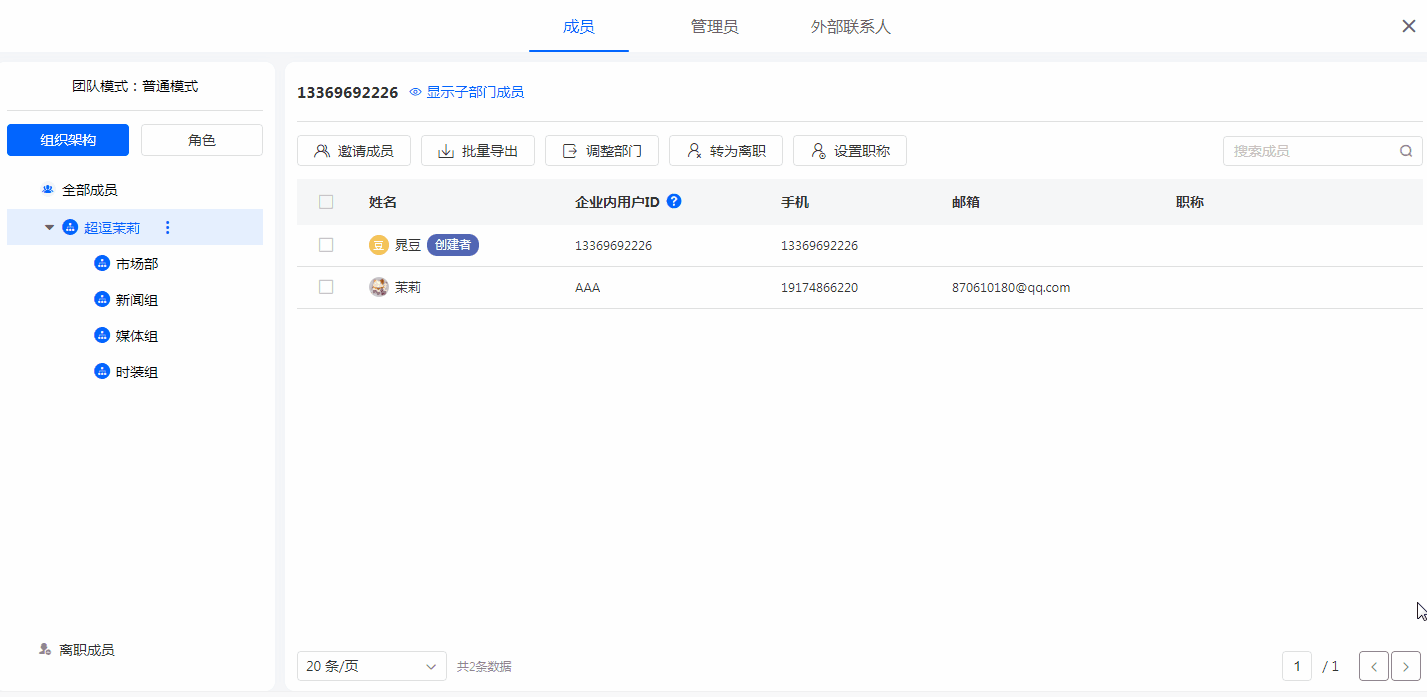The width and height of the screenshot is (1427, 697).
Task: Select the checkbox for member 茉莉
Action: (x=326, y=287)
